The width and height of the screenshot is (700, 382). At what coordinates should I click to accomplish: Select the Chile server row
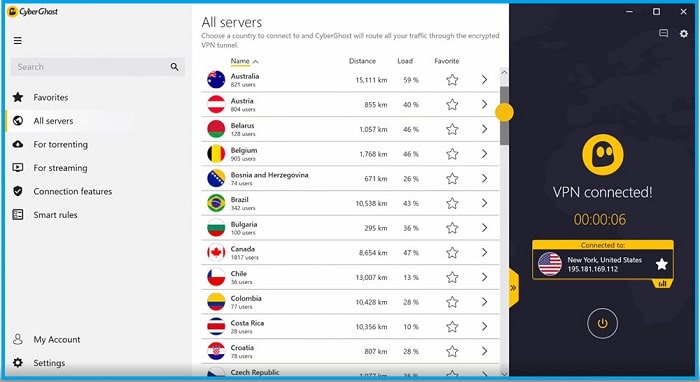tap(350, 277)
